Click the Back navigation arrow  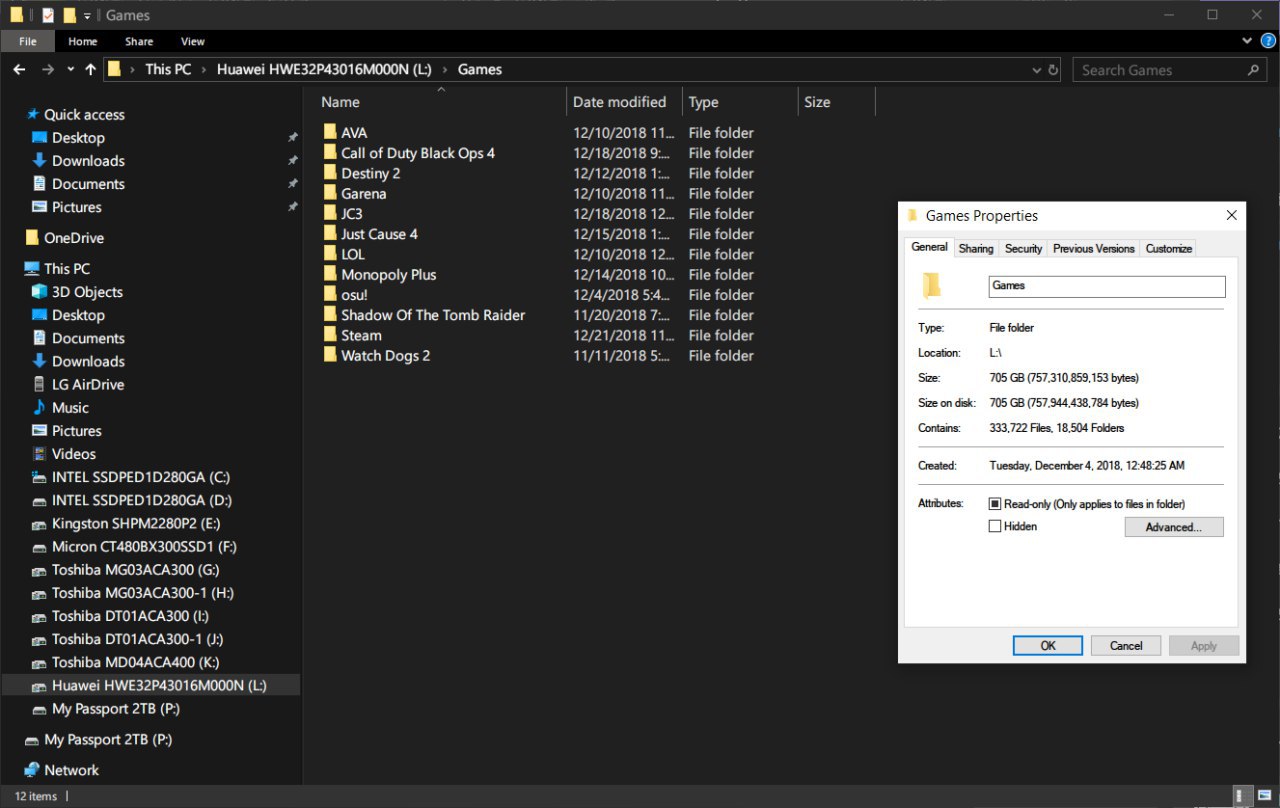click(19, 70)
